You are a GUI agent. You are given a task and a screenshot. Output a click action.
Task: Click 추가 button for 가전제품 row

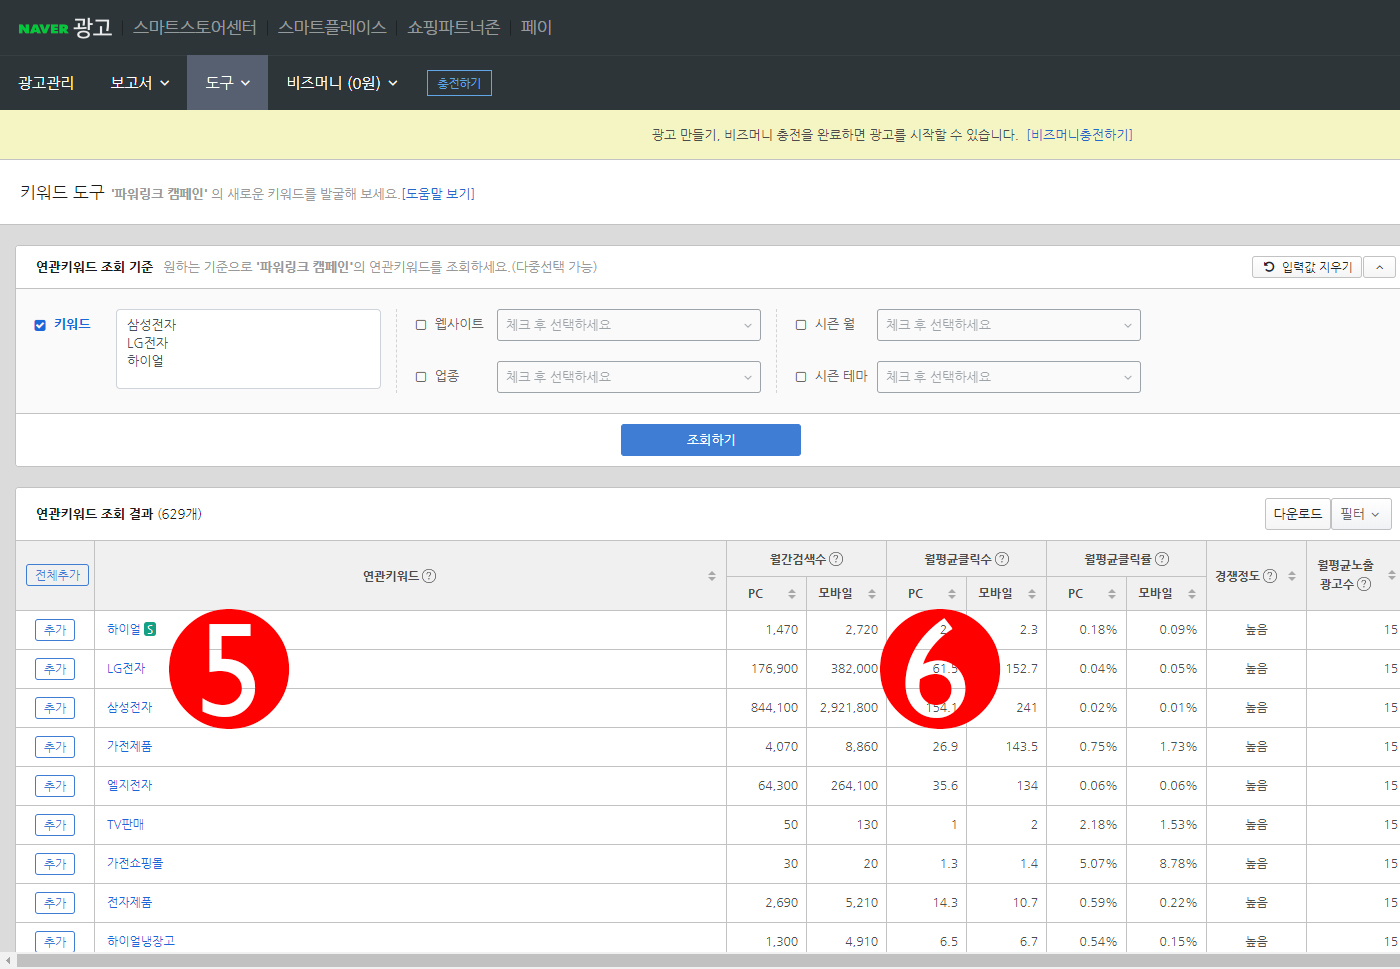55,747
